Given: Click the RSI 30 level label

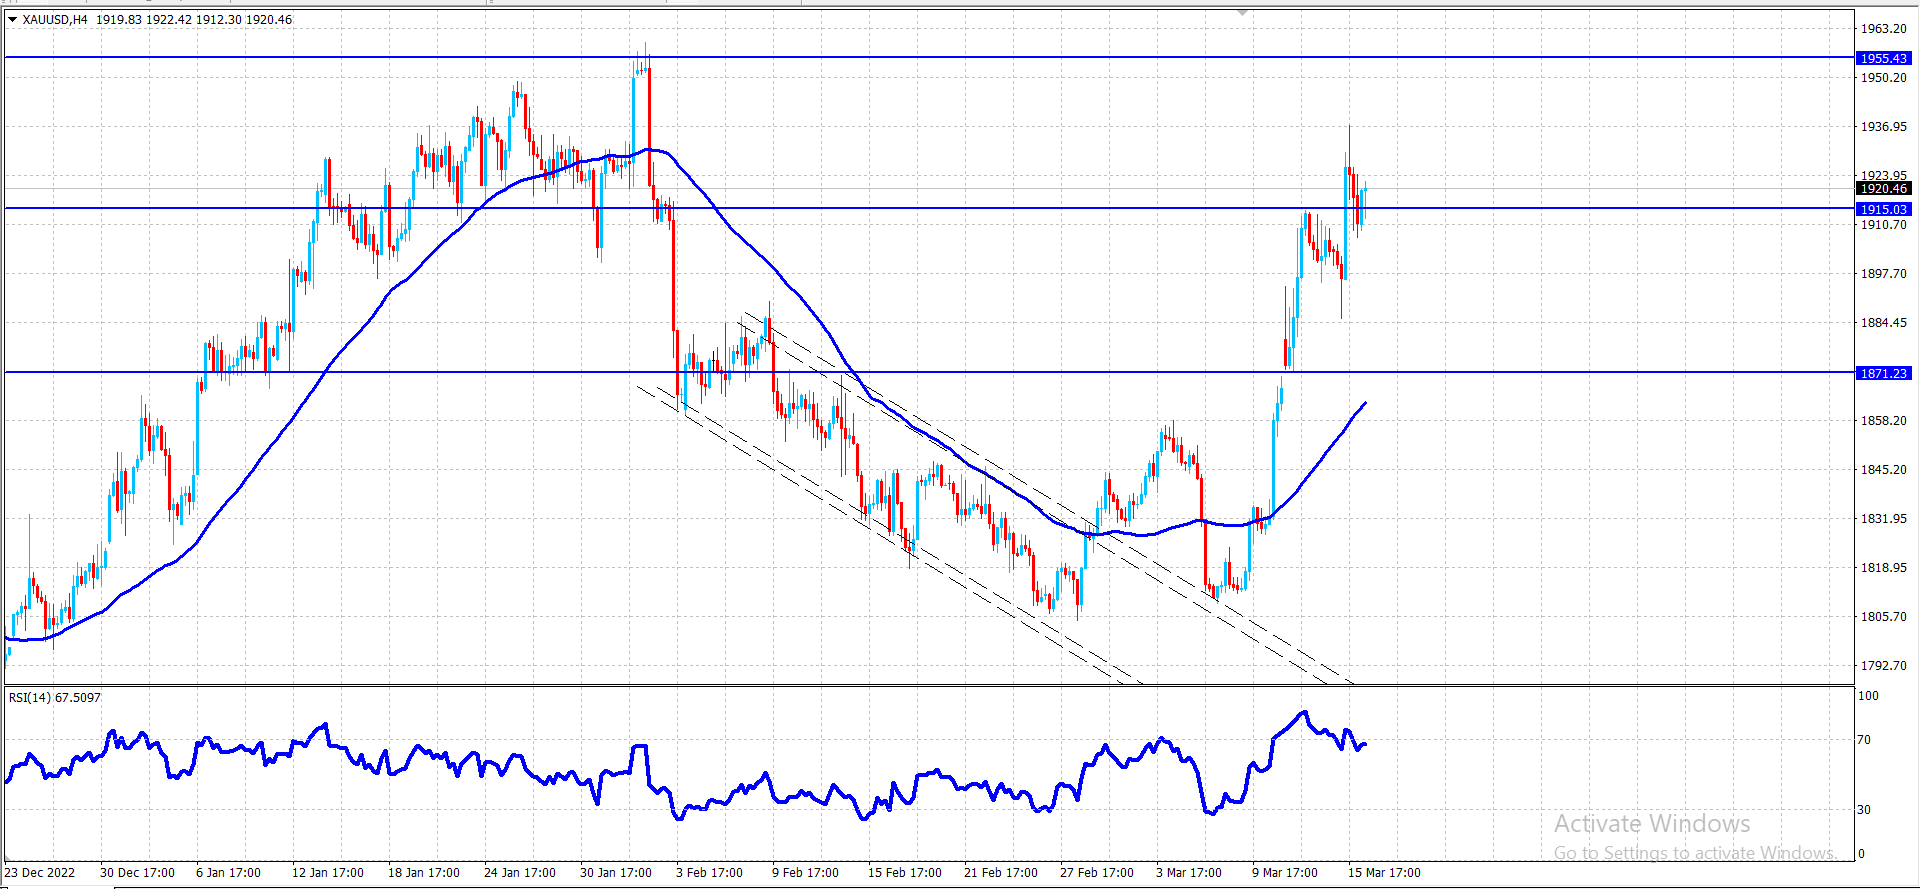Looking at the screenshot, I should point(1864,809).
